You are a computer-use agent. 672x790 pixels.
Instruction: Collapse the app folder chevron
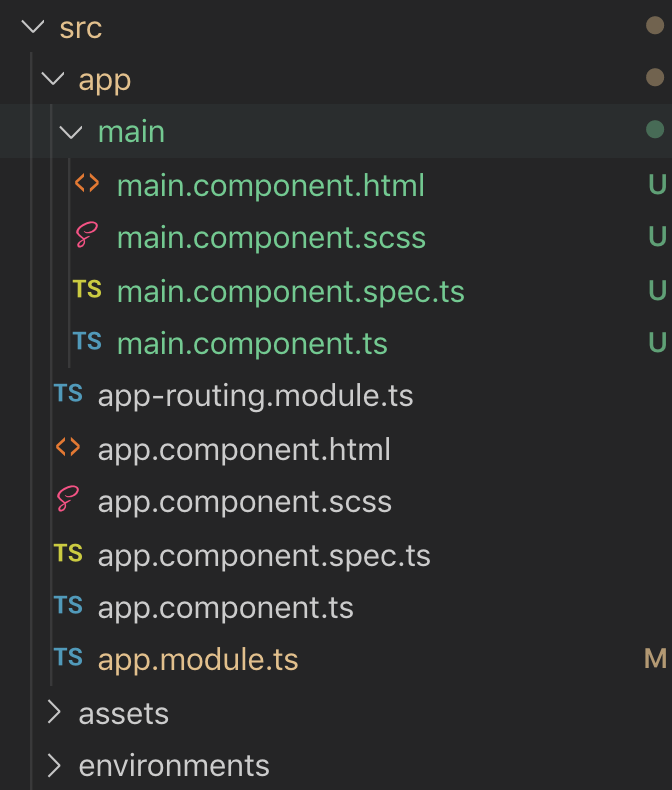click(x=54, y=79)
